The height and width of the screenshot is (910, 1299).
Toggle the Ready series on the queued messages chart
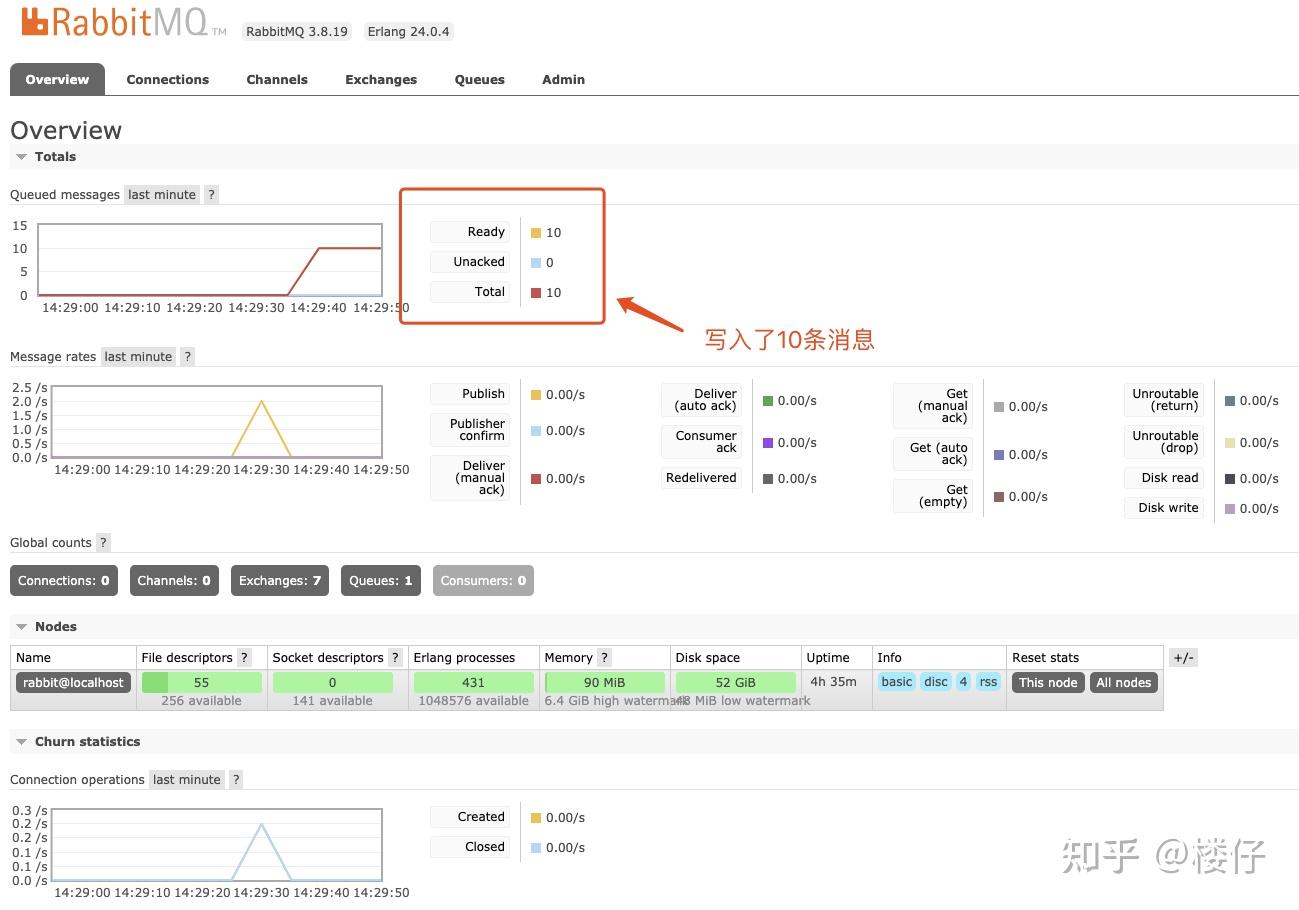tap(469, 231)
